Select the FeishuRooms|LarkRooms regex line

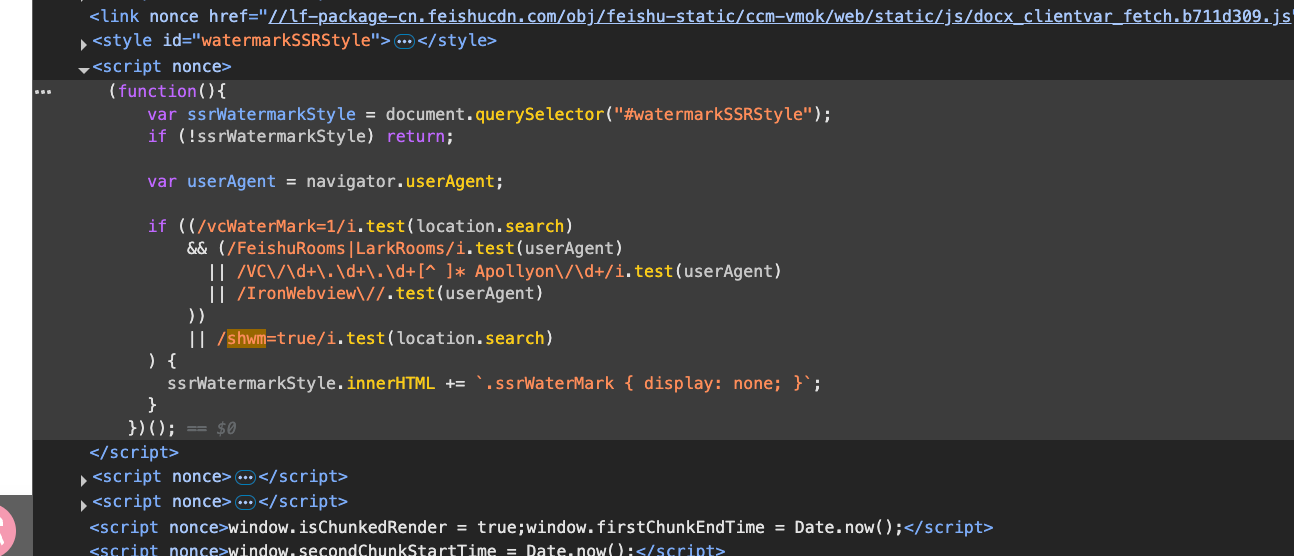tap(404, 248)
